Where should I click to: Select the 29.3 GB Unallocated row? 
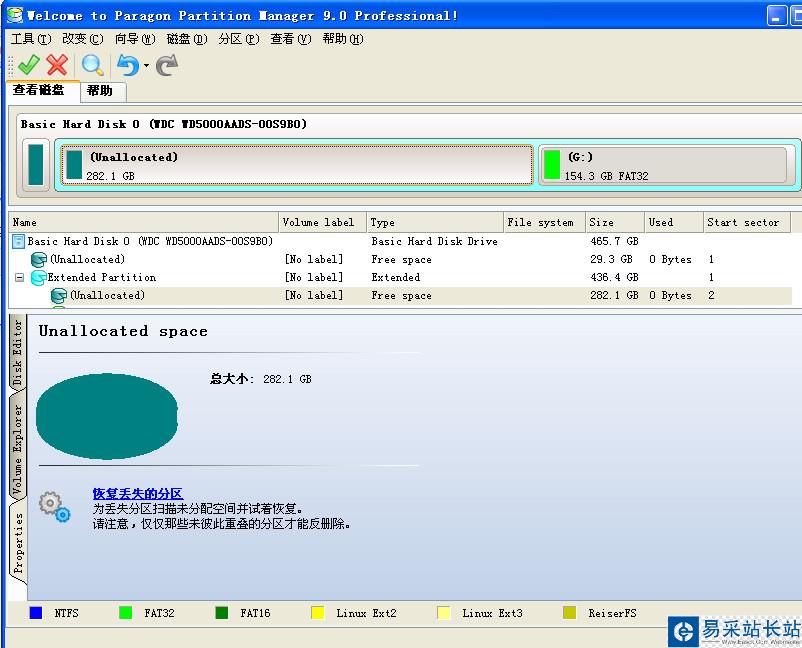(400, 259)
